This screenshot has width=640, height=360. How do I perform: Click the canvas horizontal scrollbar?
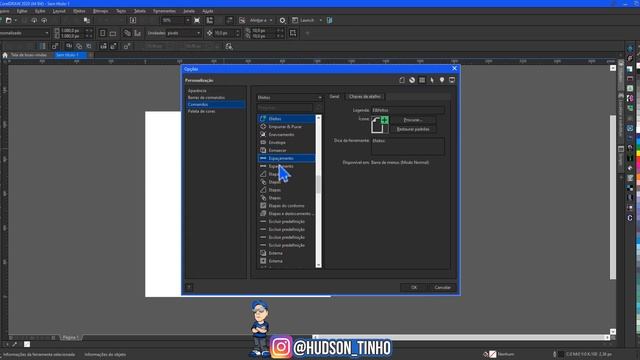(x=460, y=338)
